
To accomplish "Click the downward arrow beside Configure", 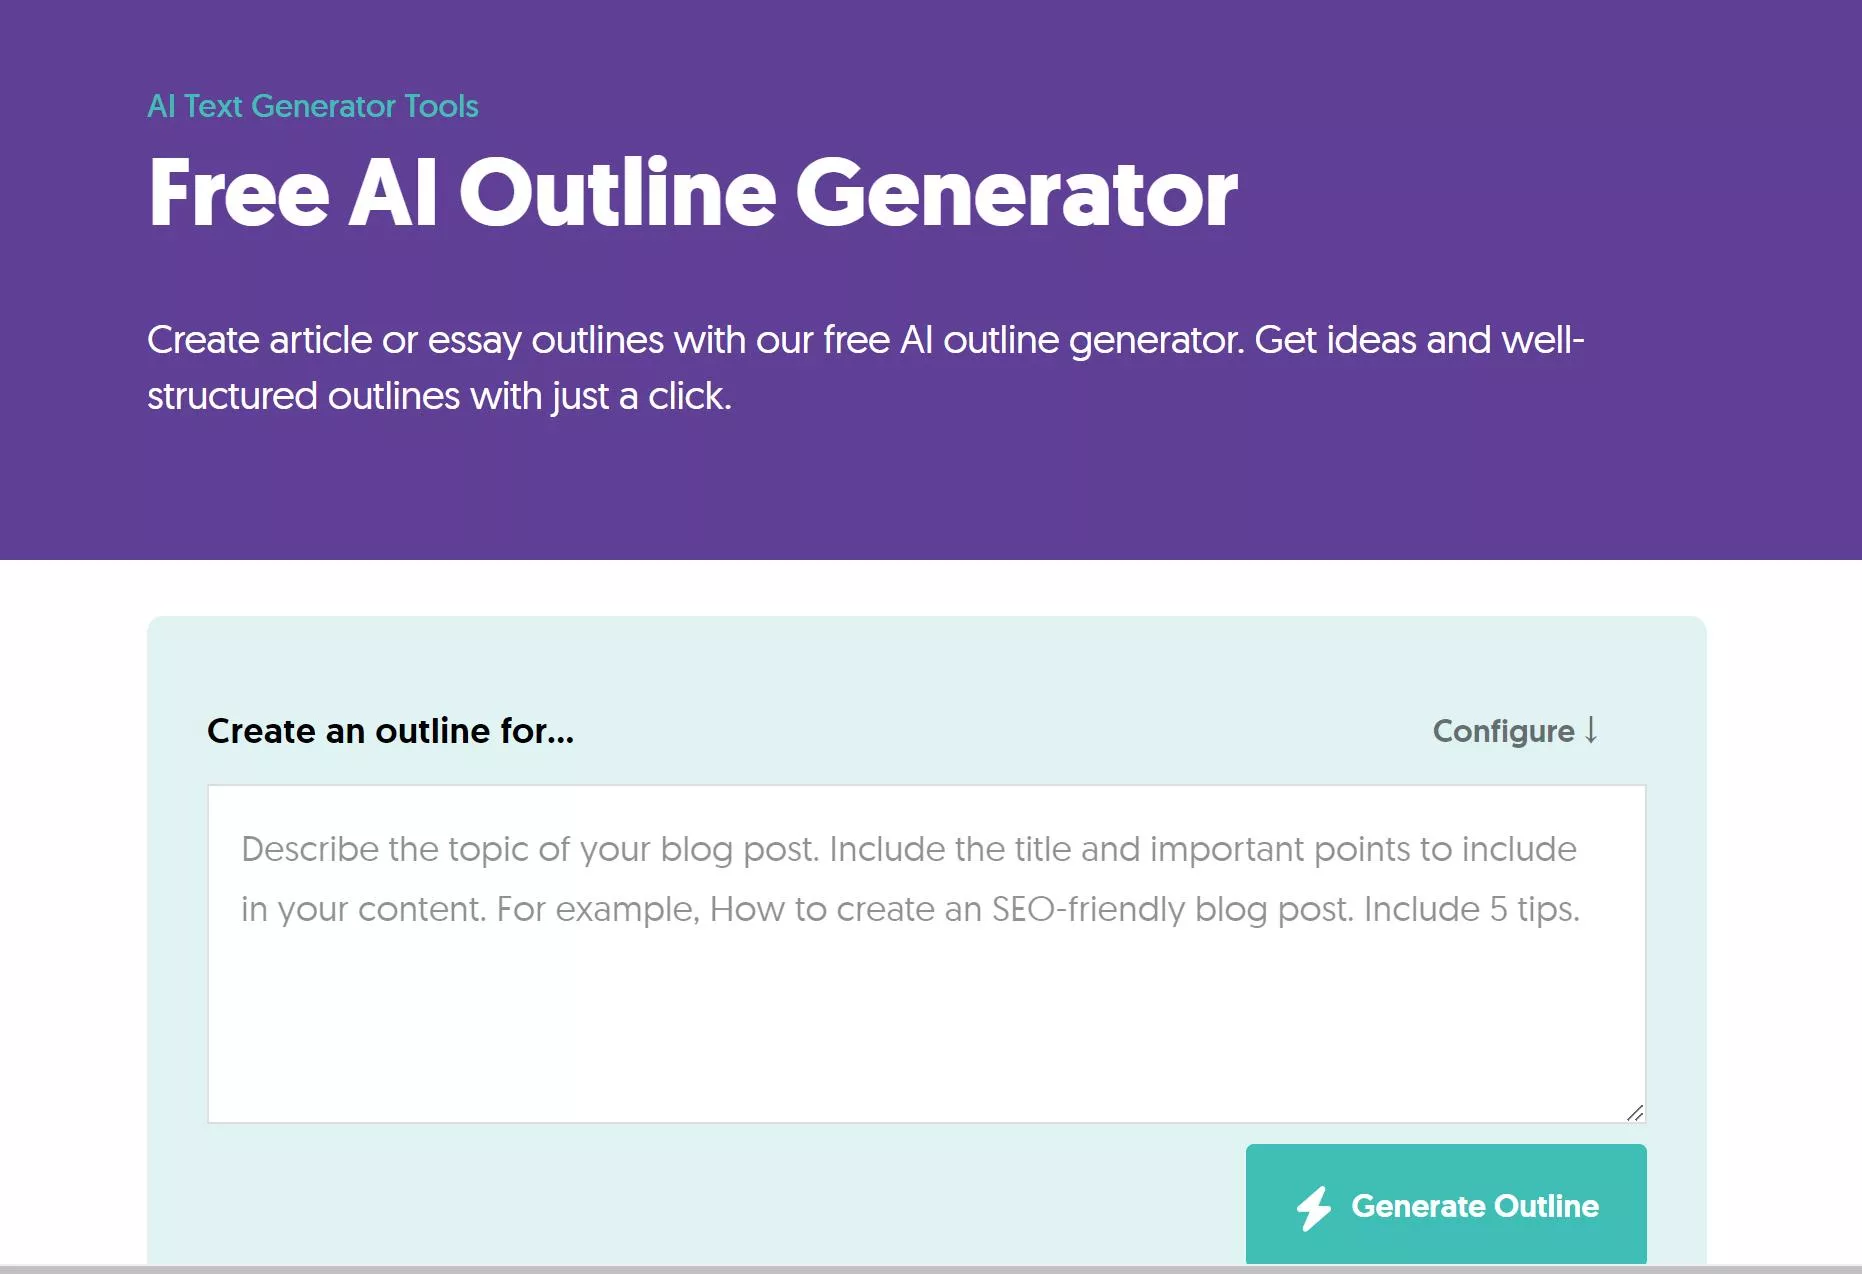I will pyautogui.click(x=1591, y=731).
